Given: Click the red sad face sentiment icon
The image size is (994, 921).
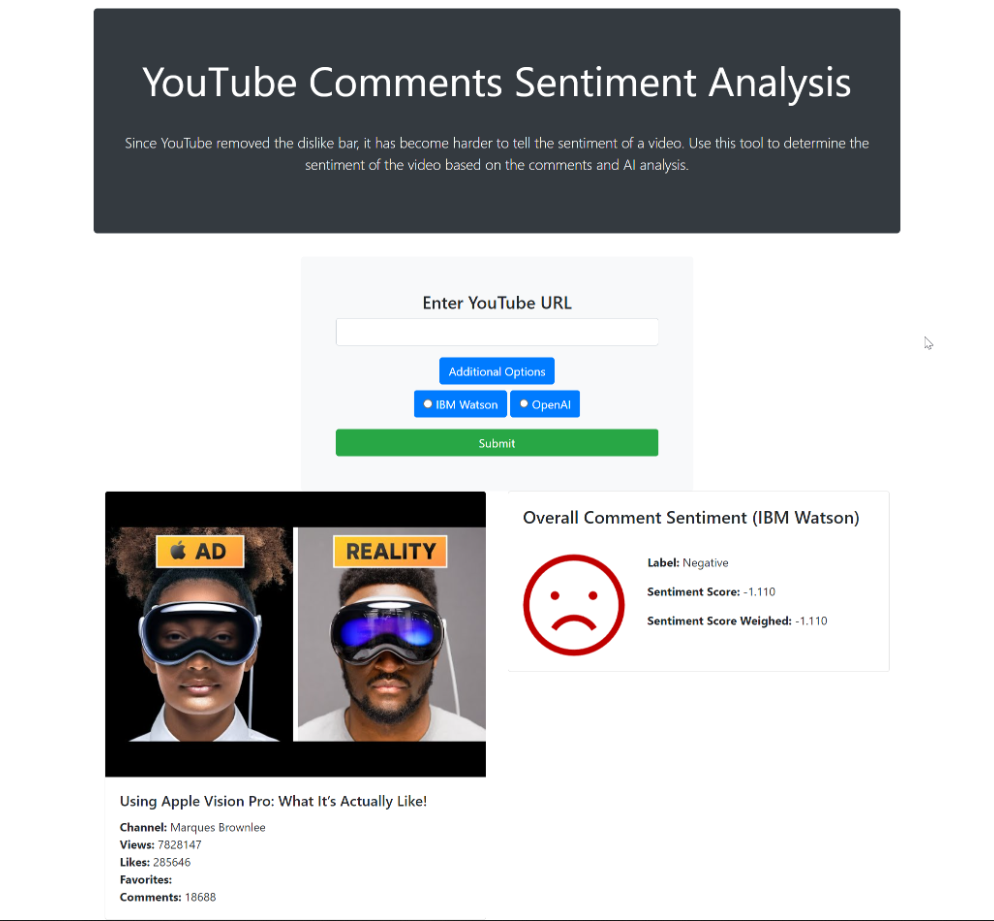Looking at the screenshot, I should pyautogui.click(x=574, y=605).
